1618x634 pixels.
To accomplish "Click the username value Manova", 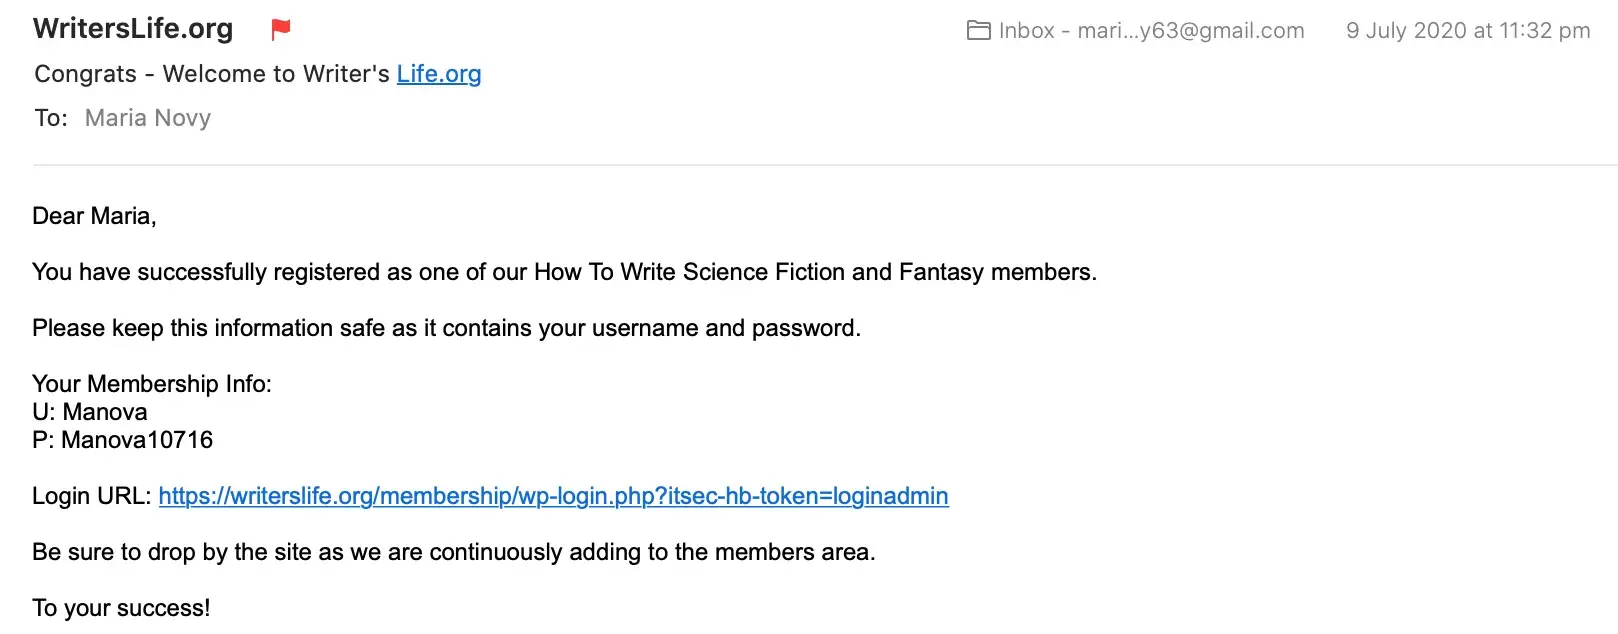I will coord(105,412).
